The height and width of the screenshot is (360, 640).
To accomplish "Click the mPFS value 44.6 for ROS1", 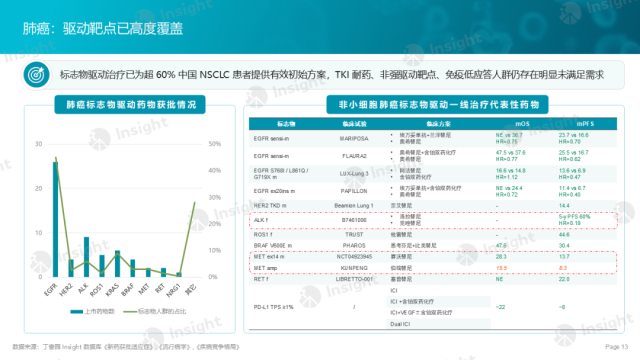I will (x=564, y=235).
